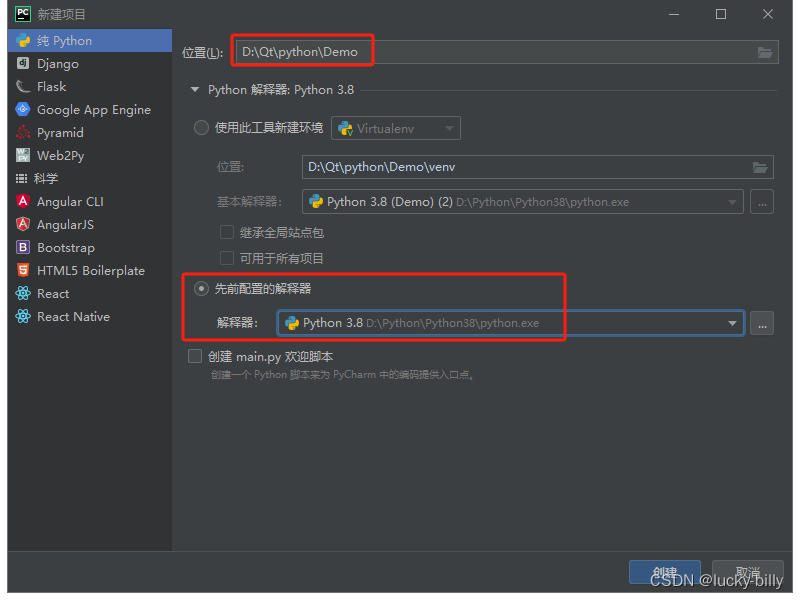Click the React atom icon
Screen dimensions: 800x600
[x=23, y=293]
